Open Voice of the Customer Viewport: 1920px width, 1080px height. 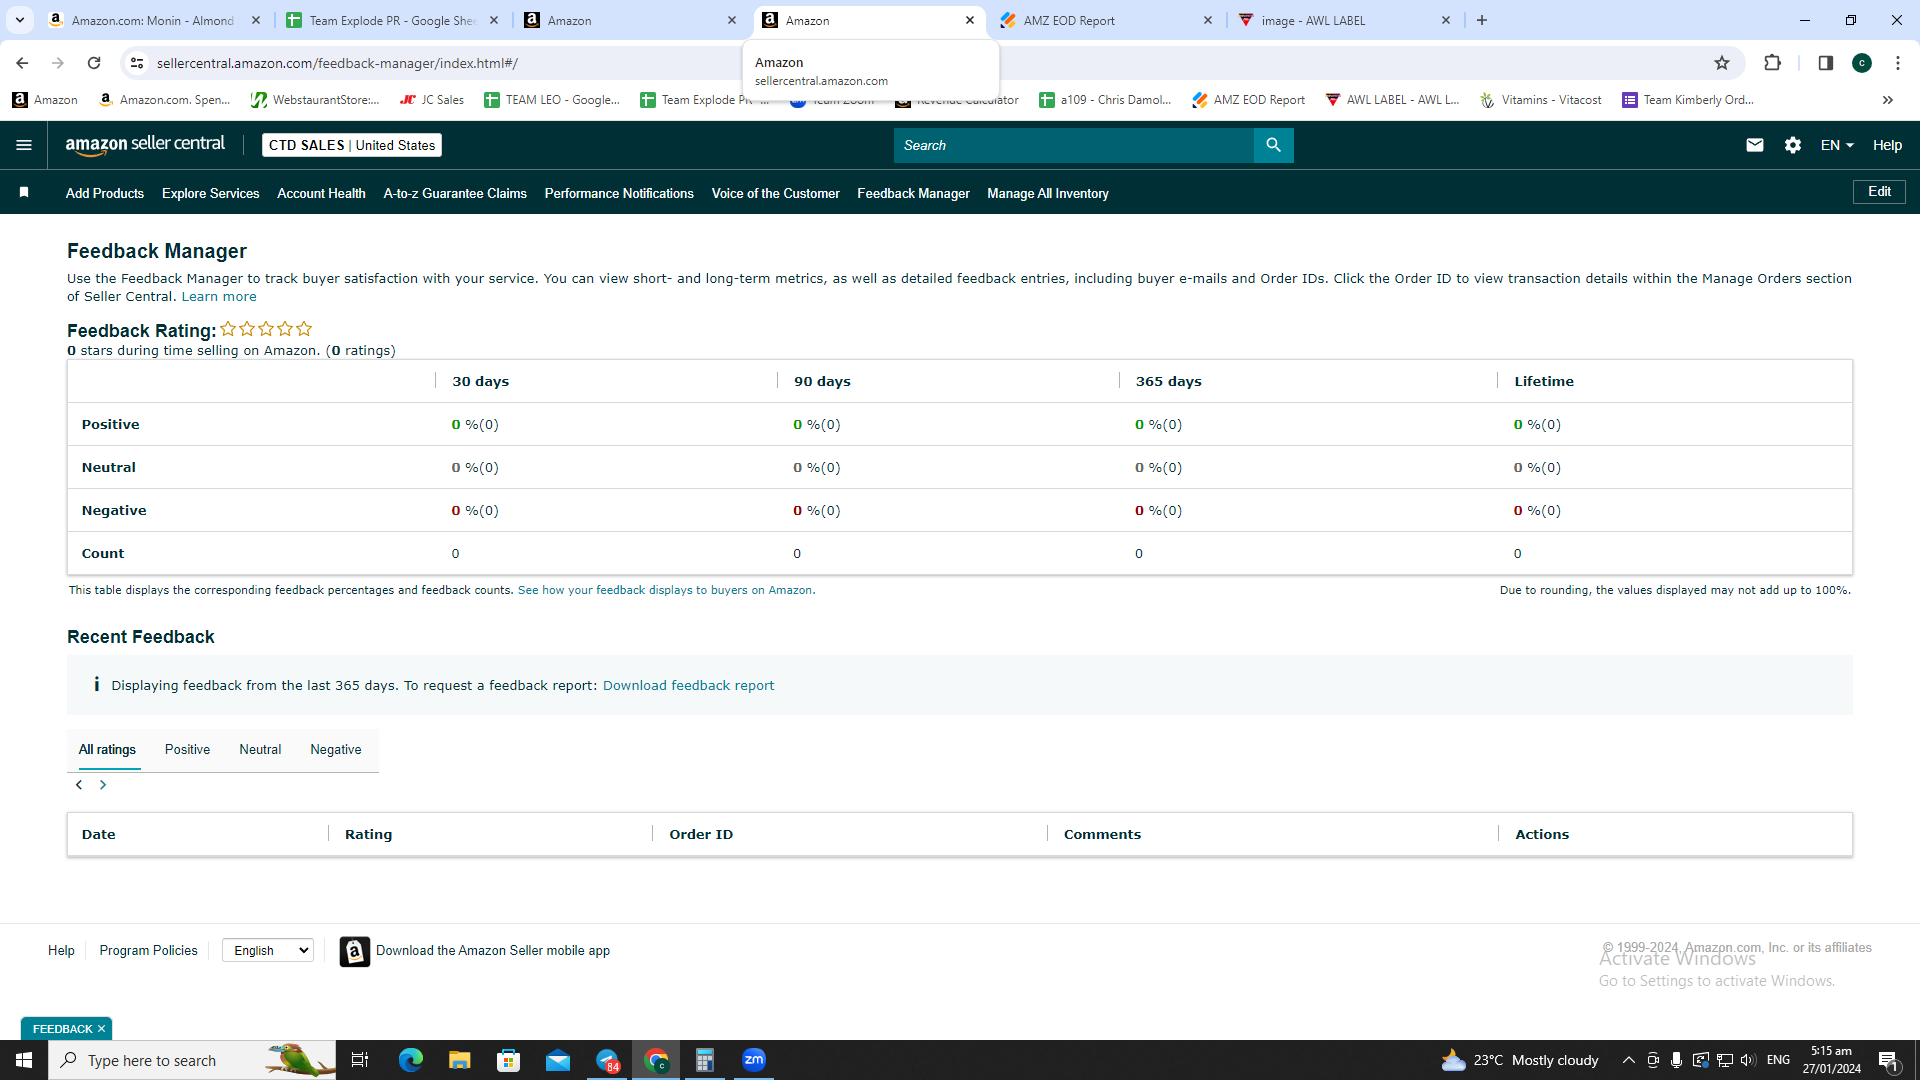[x=775, y=193]
